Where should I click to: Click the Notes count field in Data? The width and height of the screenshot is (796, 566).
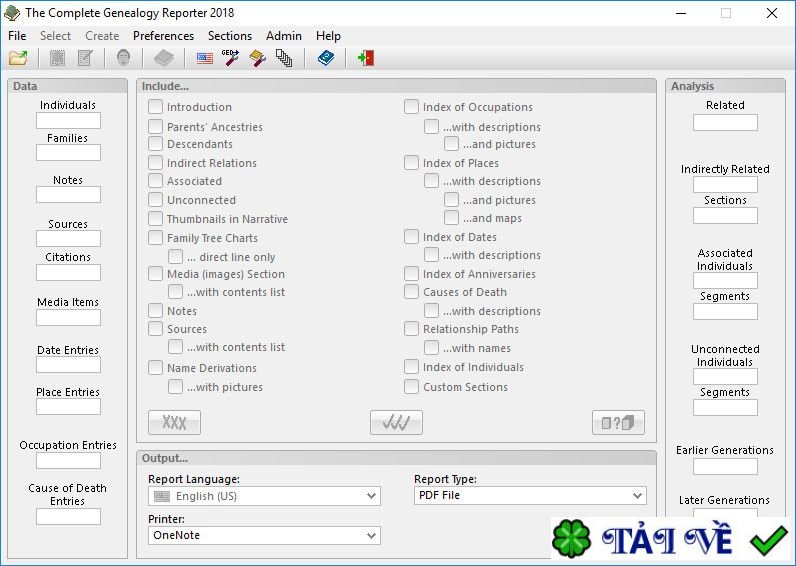69,194
